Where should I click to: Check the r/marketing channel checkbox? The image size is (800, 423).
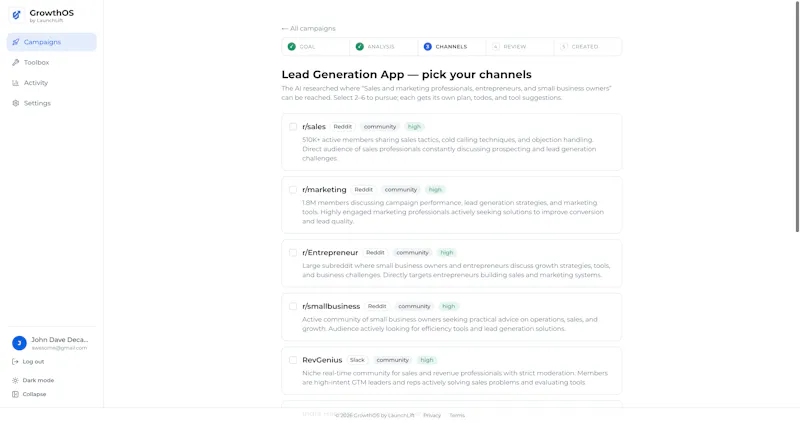click(293, 190)
